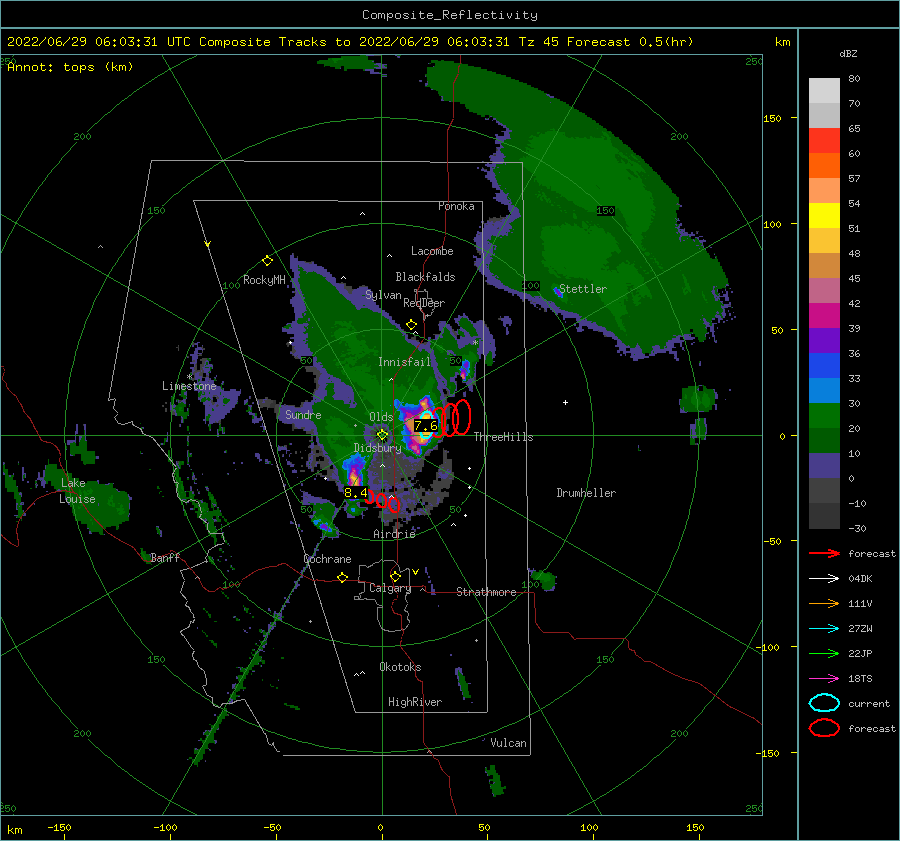Screen dimensions: 900x841
Task: Click the Didsbury town label
Action: point(378,448)
